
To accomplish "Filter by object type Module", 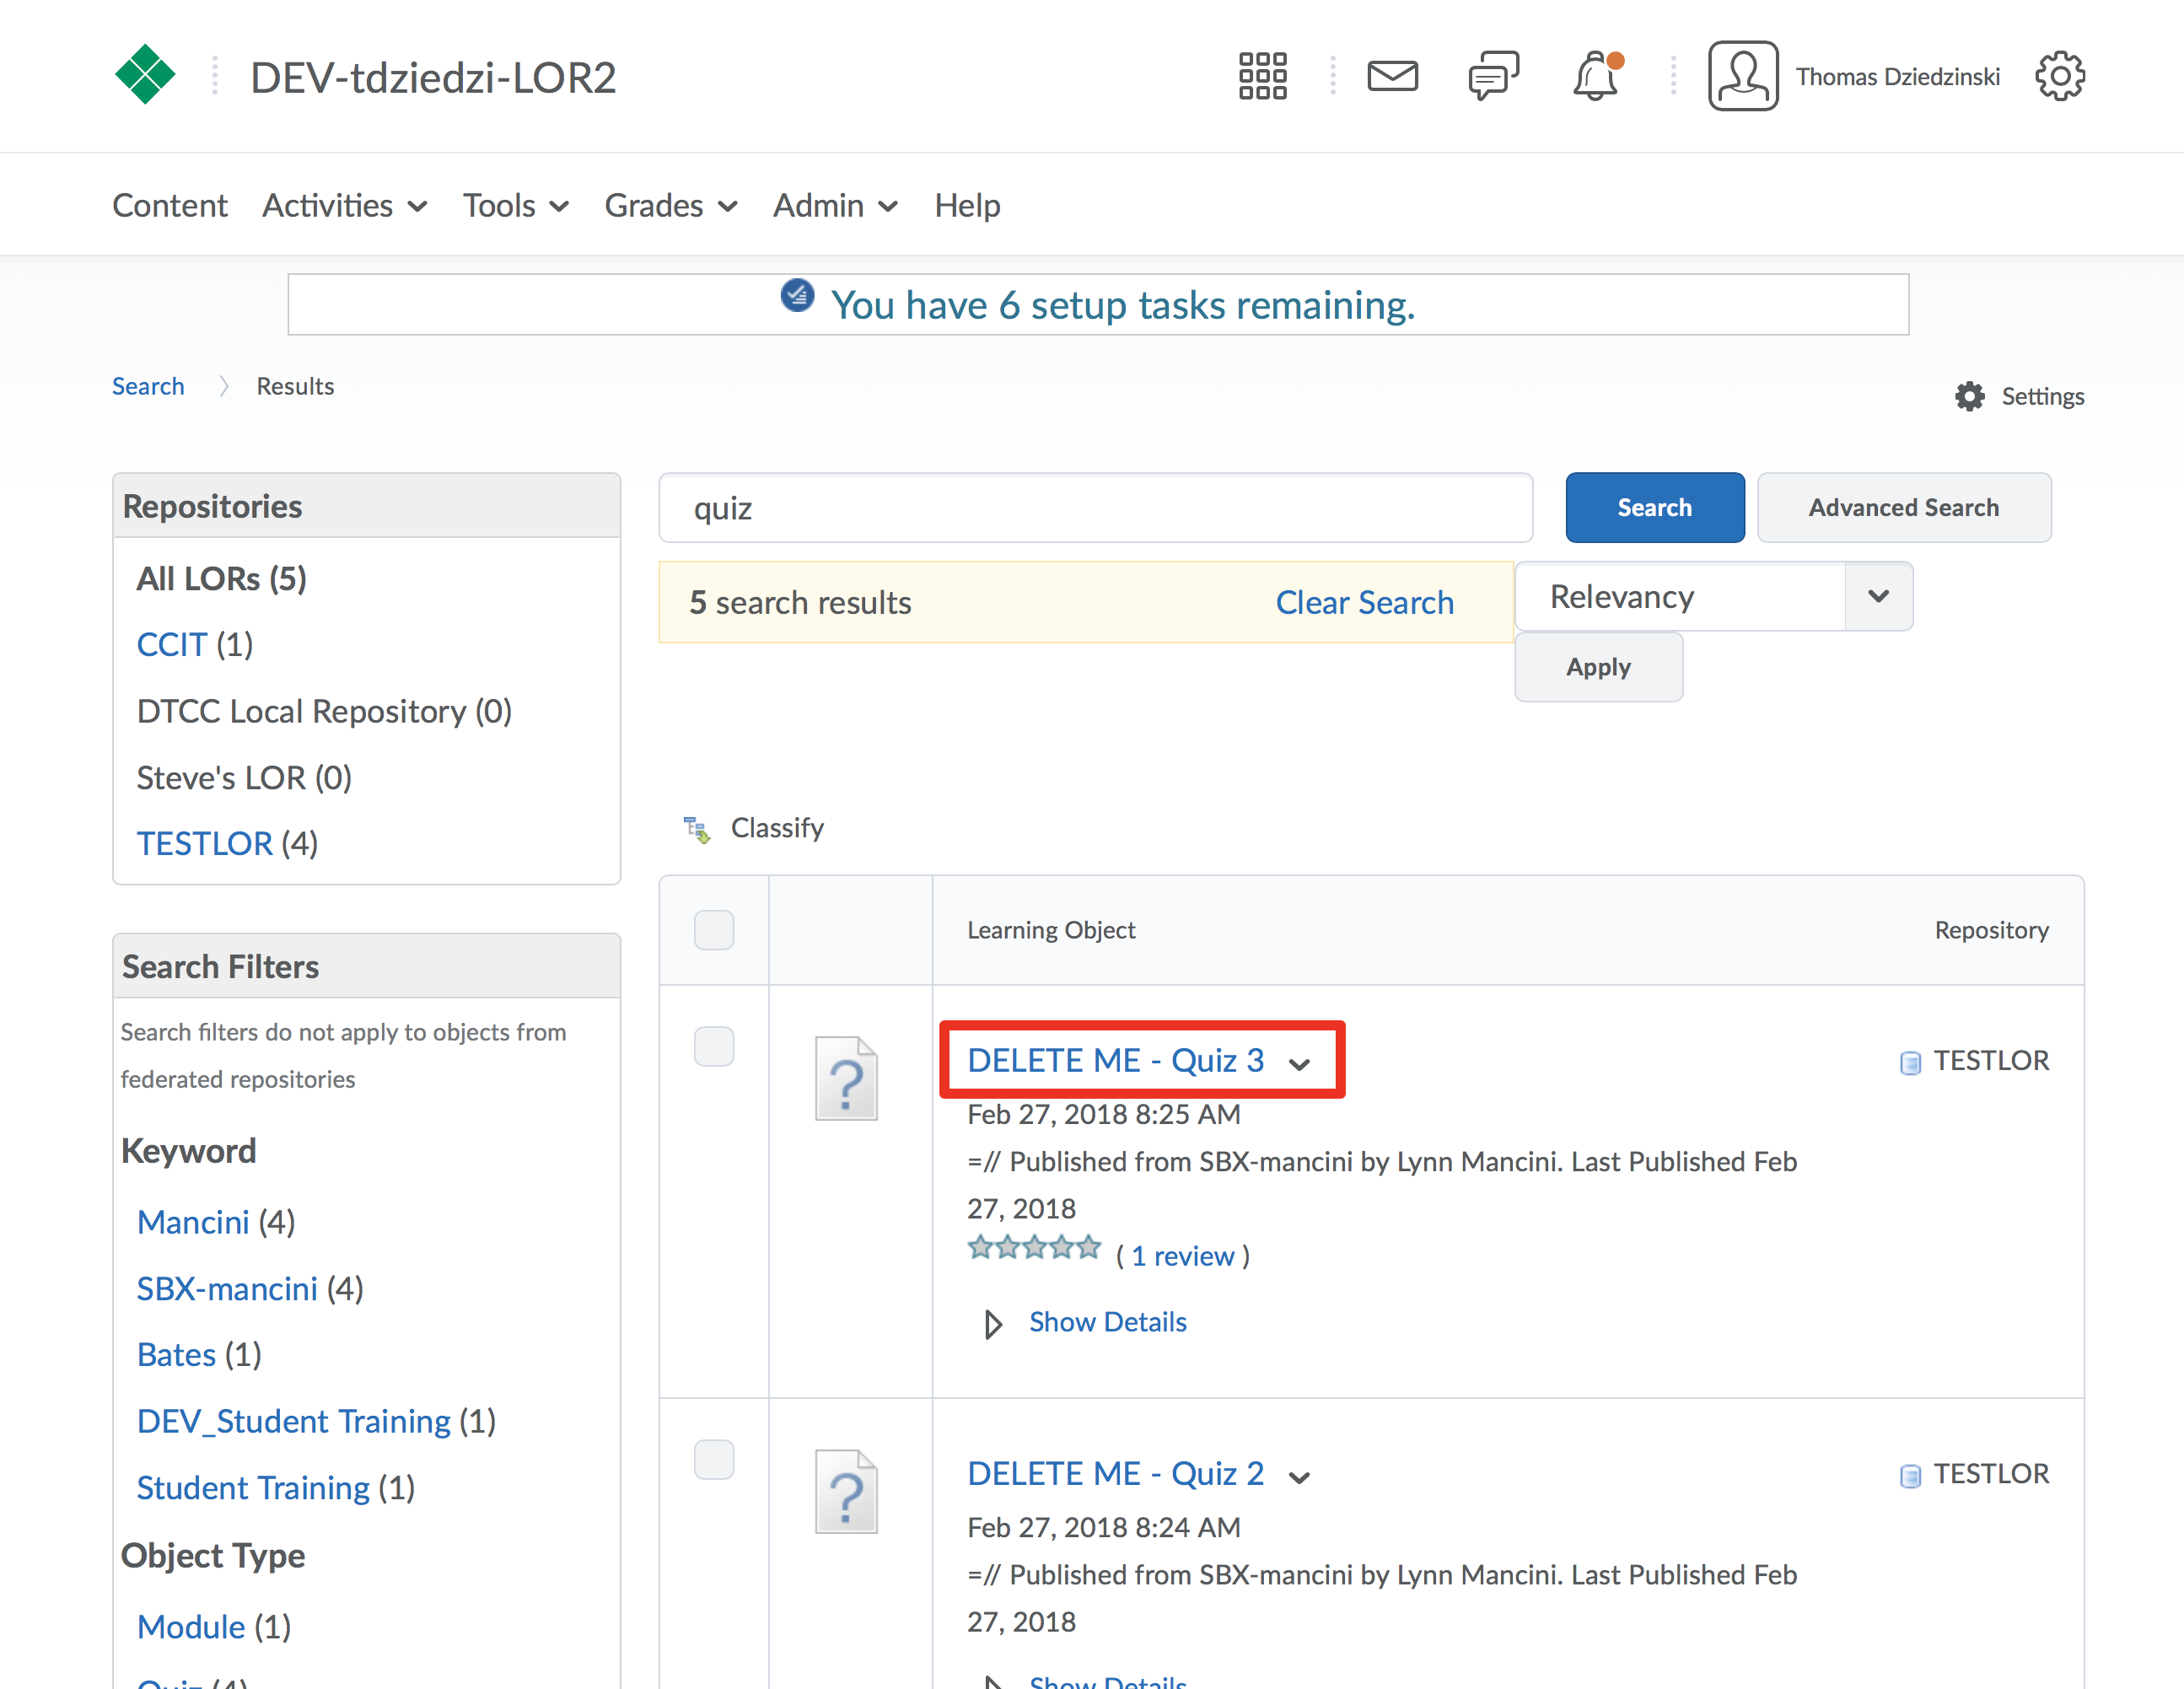I will [190, 1627].
